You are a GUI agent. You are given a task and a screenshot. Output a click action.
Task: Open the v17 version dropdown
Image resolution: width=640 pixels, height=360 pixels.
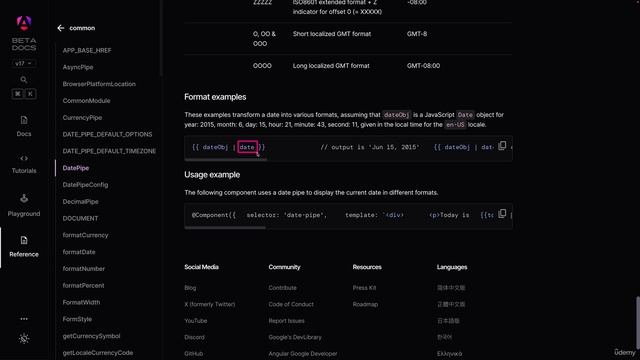(24, 63)
